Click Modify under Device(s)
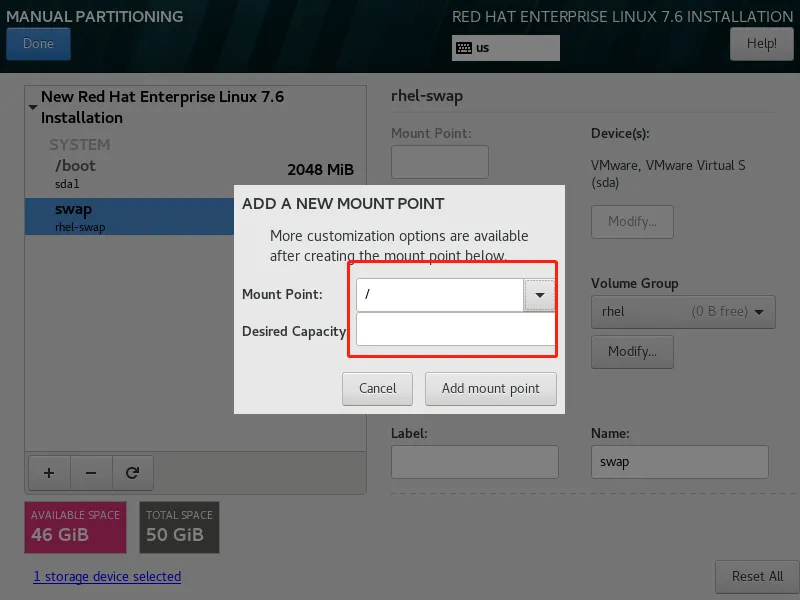800x600 pixels. click(x=632, y=221)
